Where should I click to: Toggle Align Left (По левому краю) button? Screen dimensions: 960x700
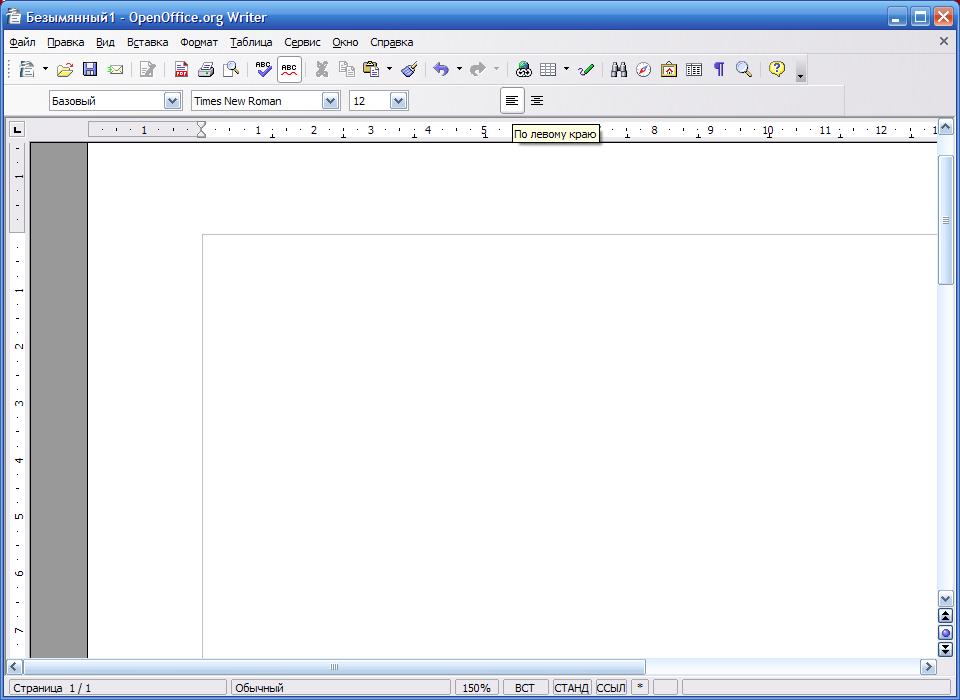tap(512, 100)
